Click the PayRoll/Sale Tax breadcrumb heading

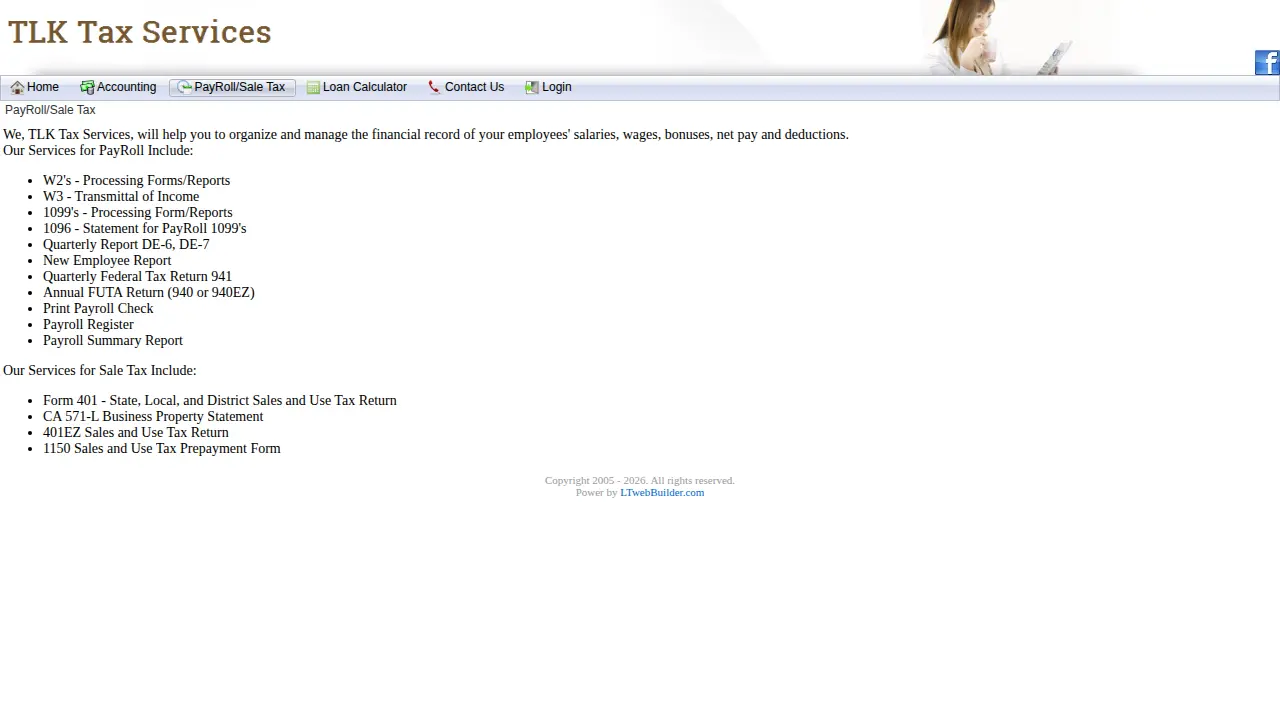[50, 110]
